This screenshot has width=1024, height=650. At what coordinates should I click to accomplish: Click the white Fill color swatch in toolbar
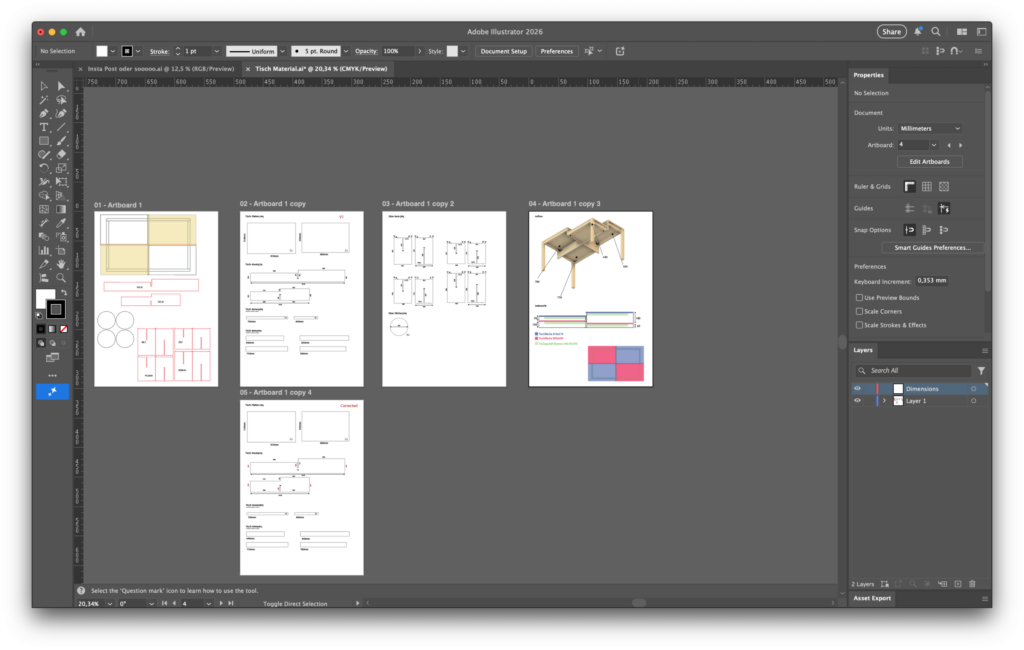45,299
